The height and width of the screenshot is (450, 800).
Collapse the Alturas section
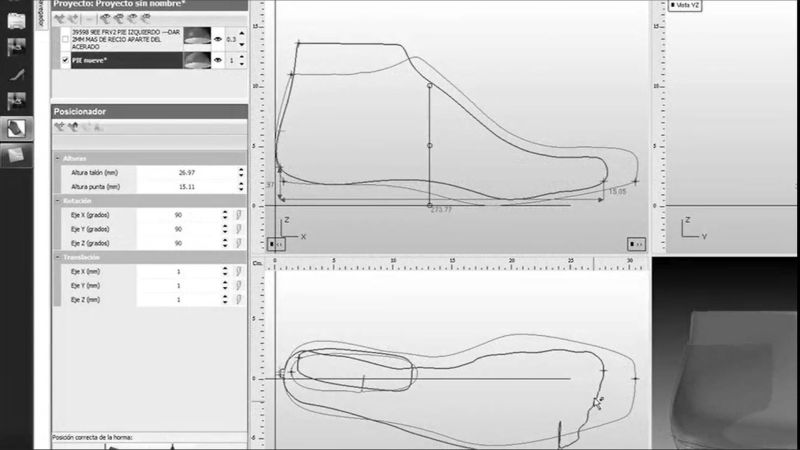(58, 159)
